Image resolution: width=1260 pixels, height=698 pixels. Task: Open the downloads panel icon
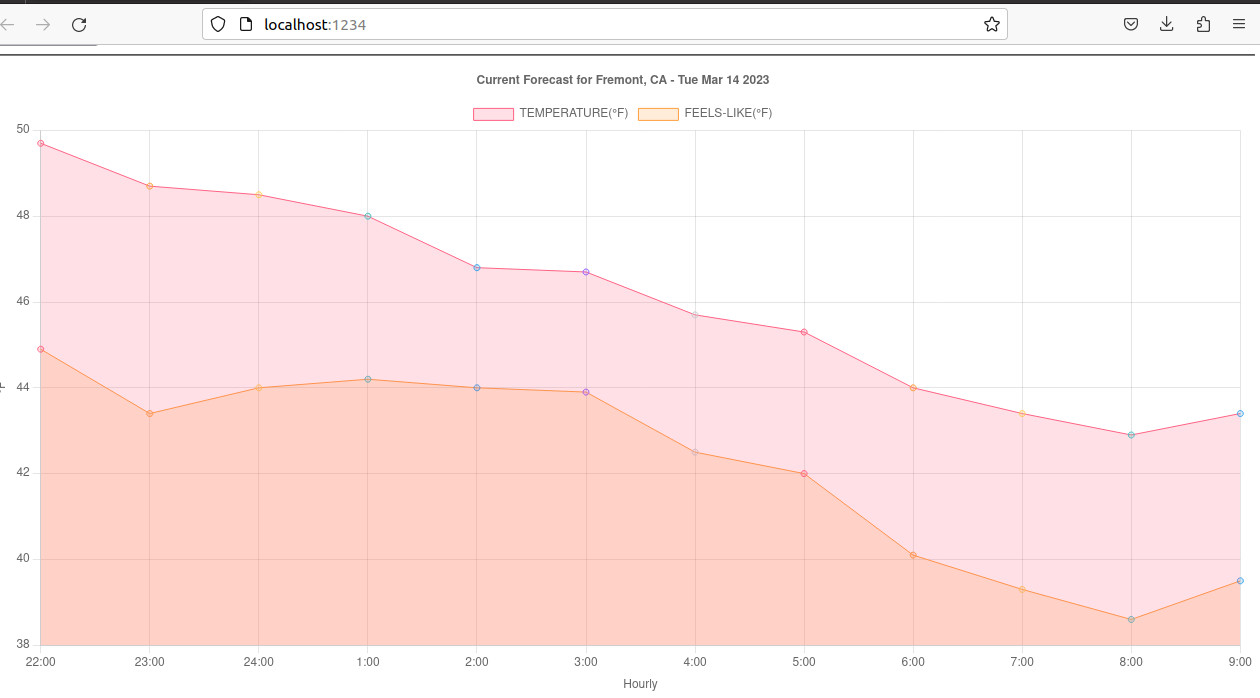[1167, 25]
